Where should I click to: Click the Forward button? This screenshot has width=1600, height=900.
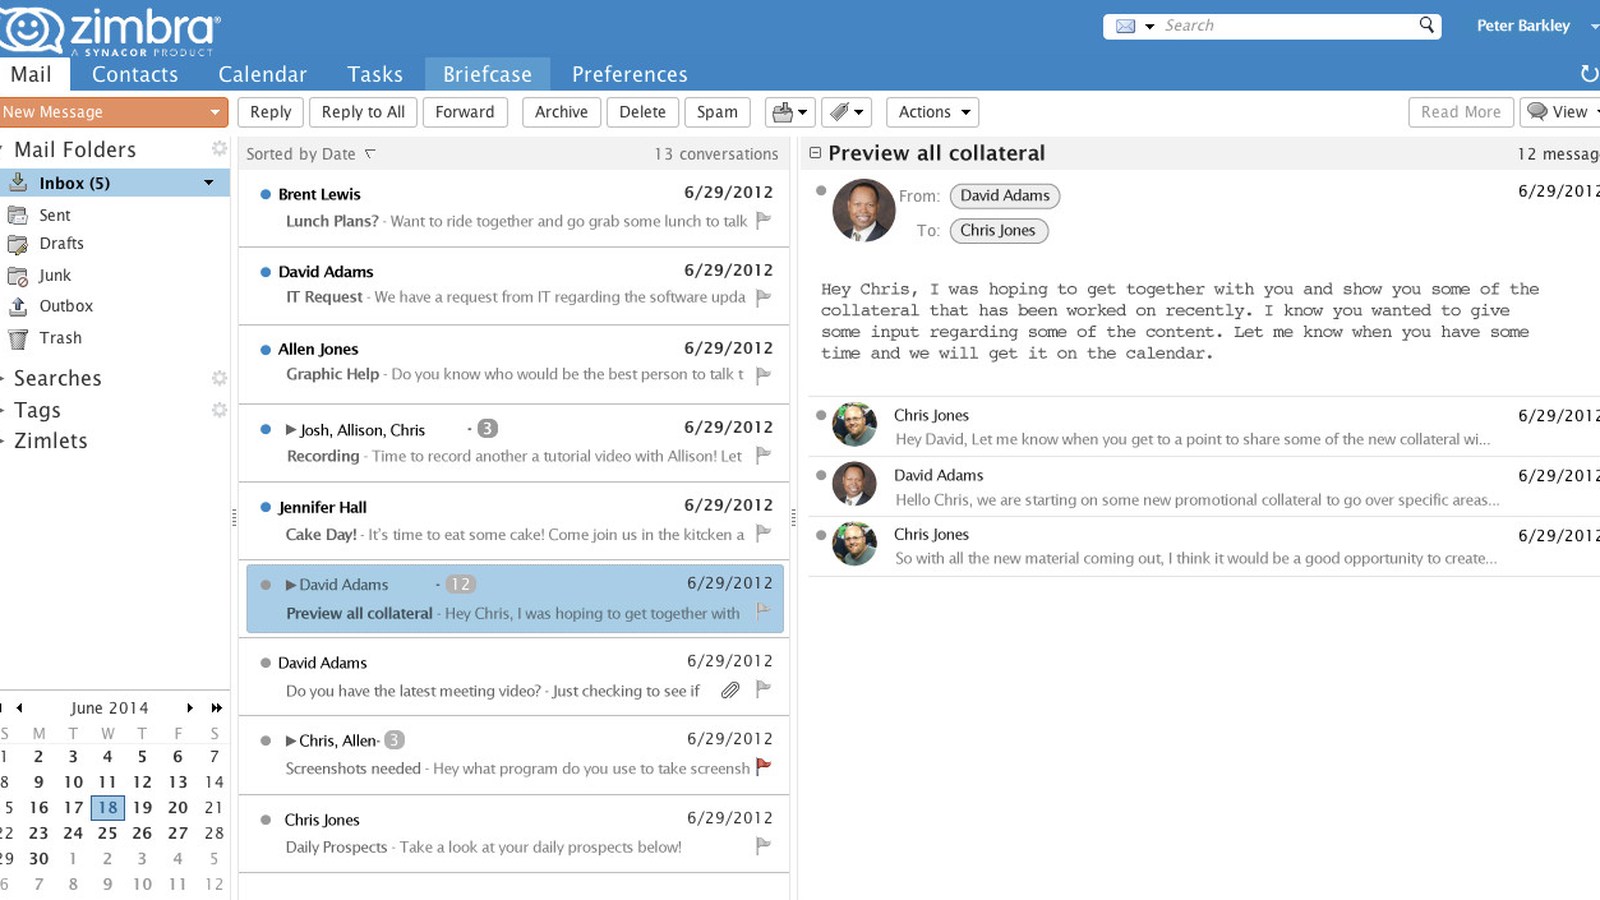pyautogui.click(x=465, y=112)
